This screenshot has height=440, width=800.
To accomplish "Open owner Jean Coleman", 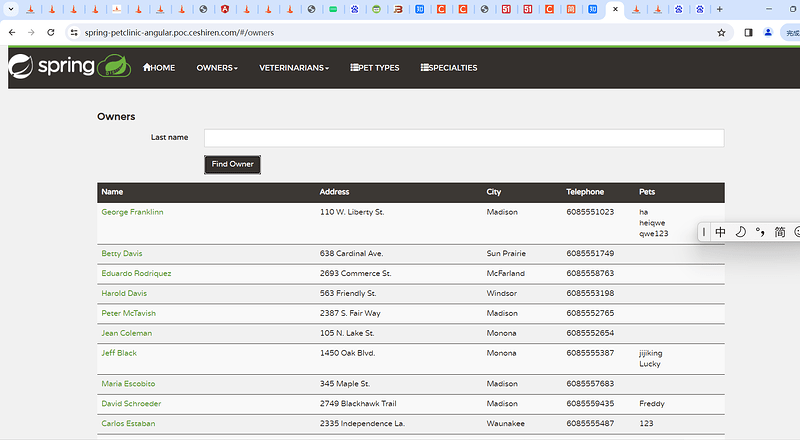I will pos(127,333).
